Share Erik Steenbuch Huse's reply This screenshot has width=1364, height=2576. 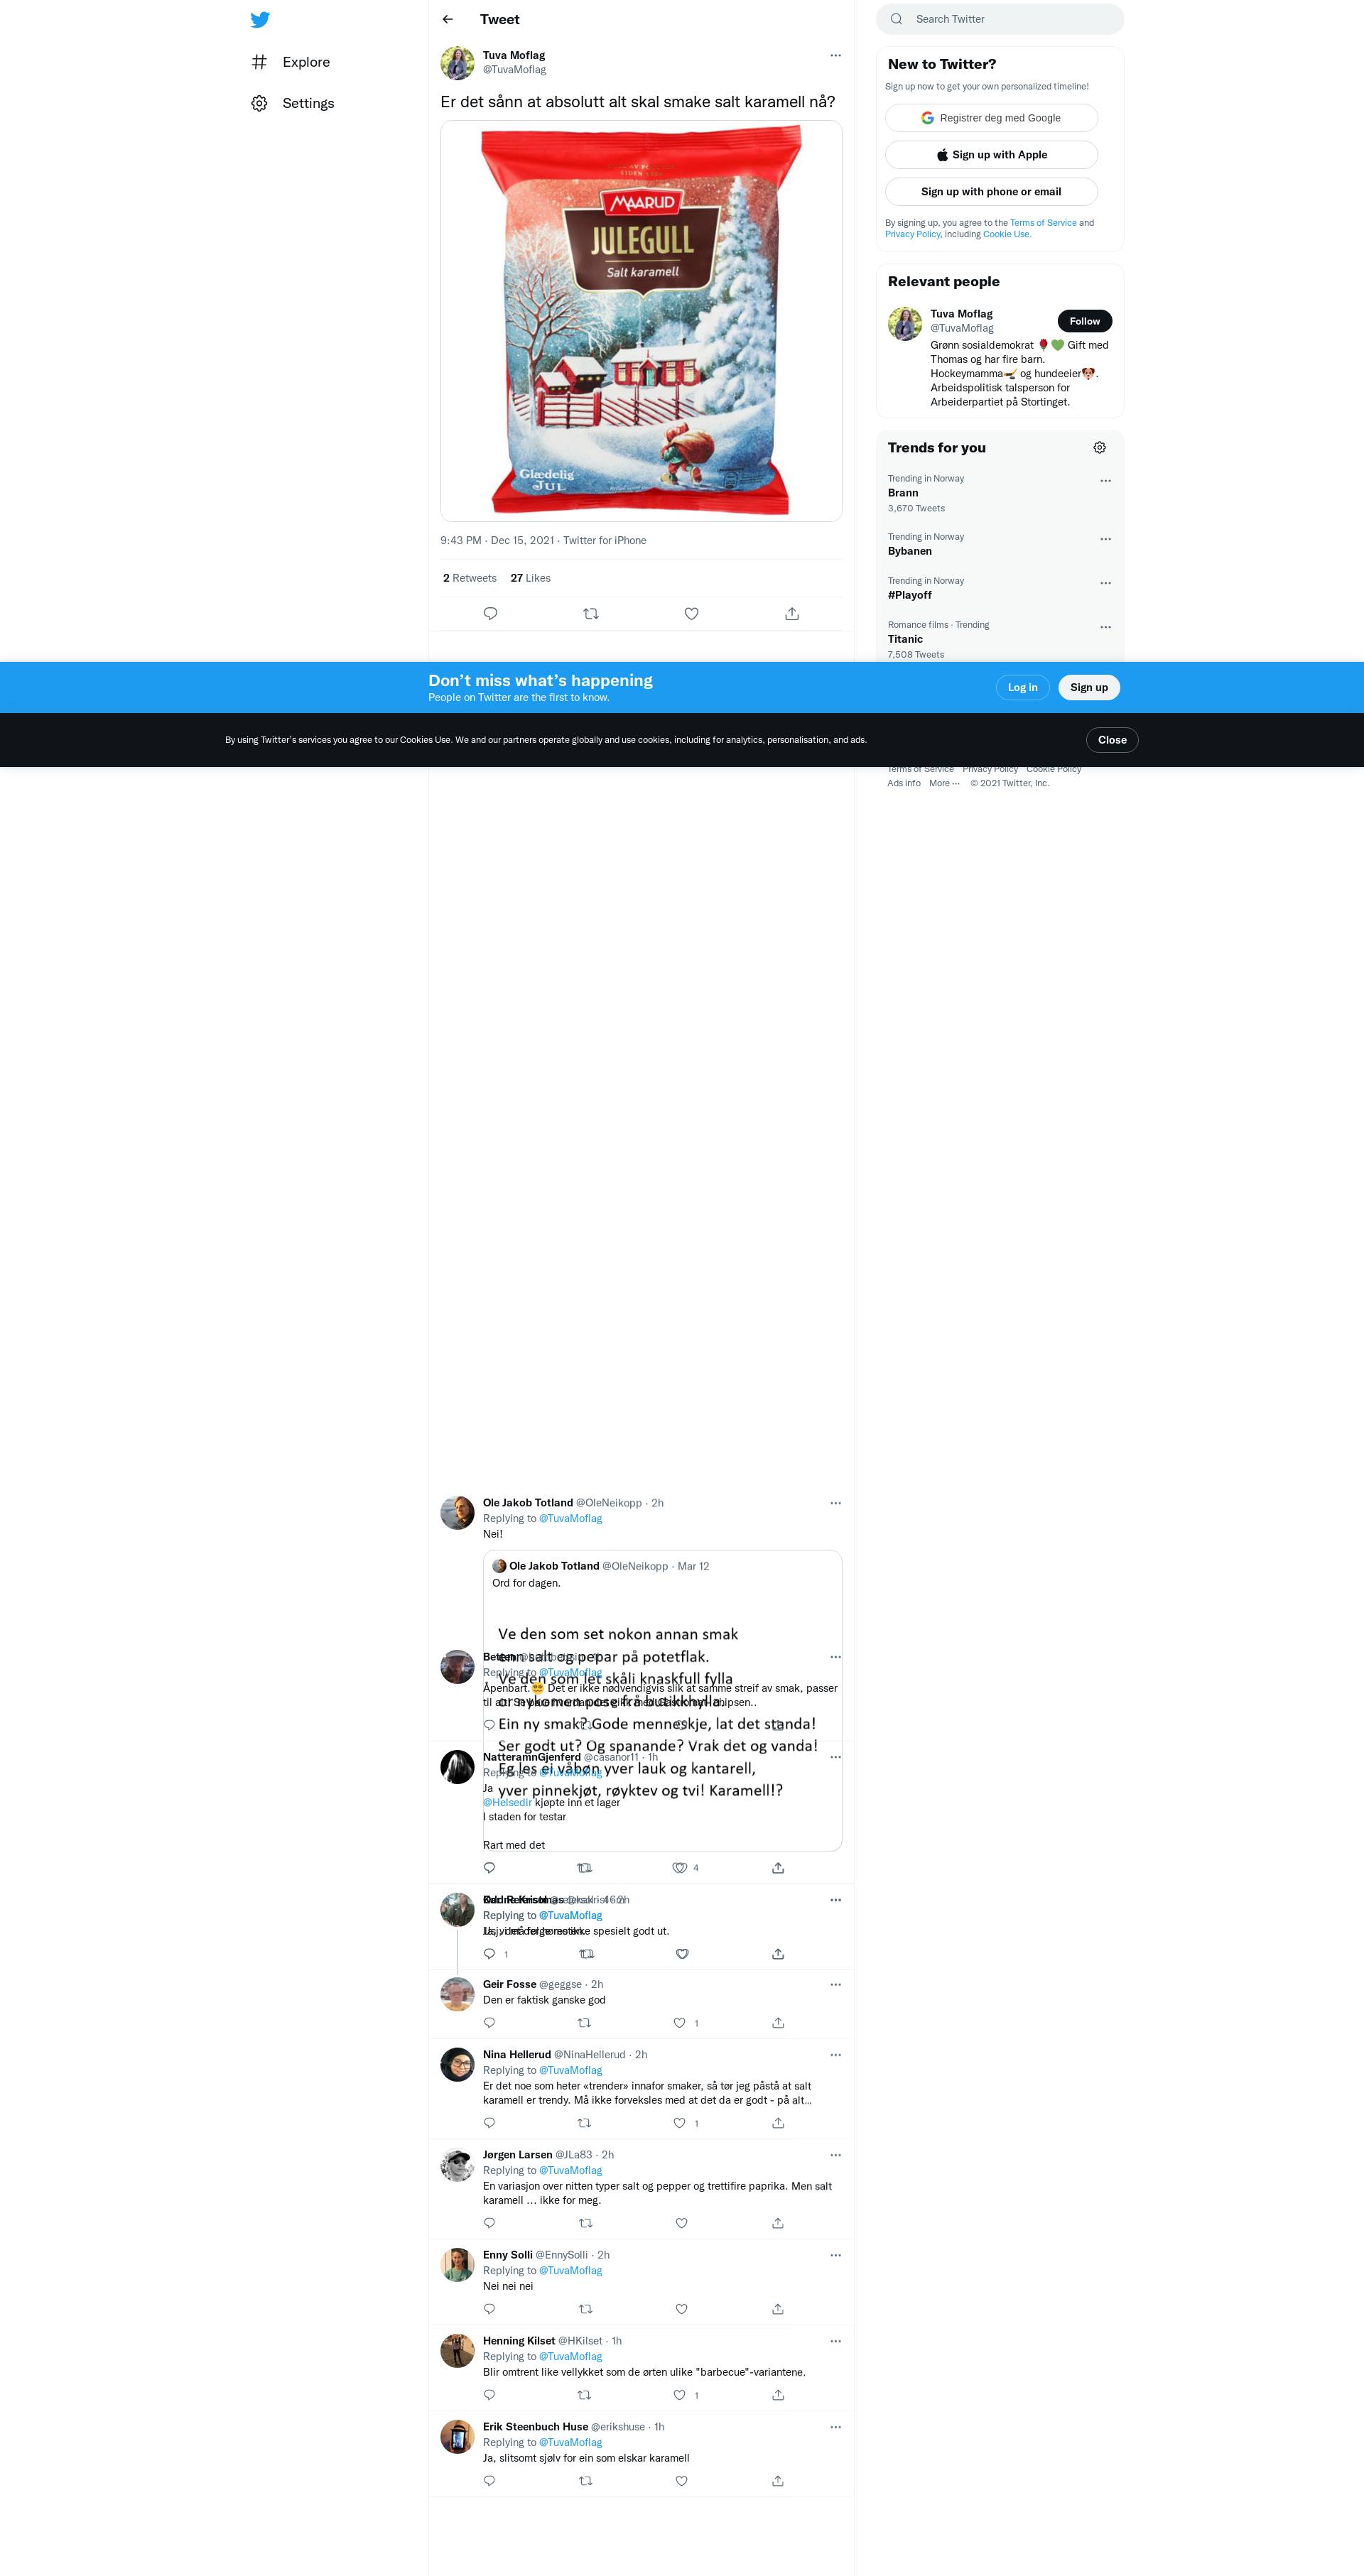778,2481
